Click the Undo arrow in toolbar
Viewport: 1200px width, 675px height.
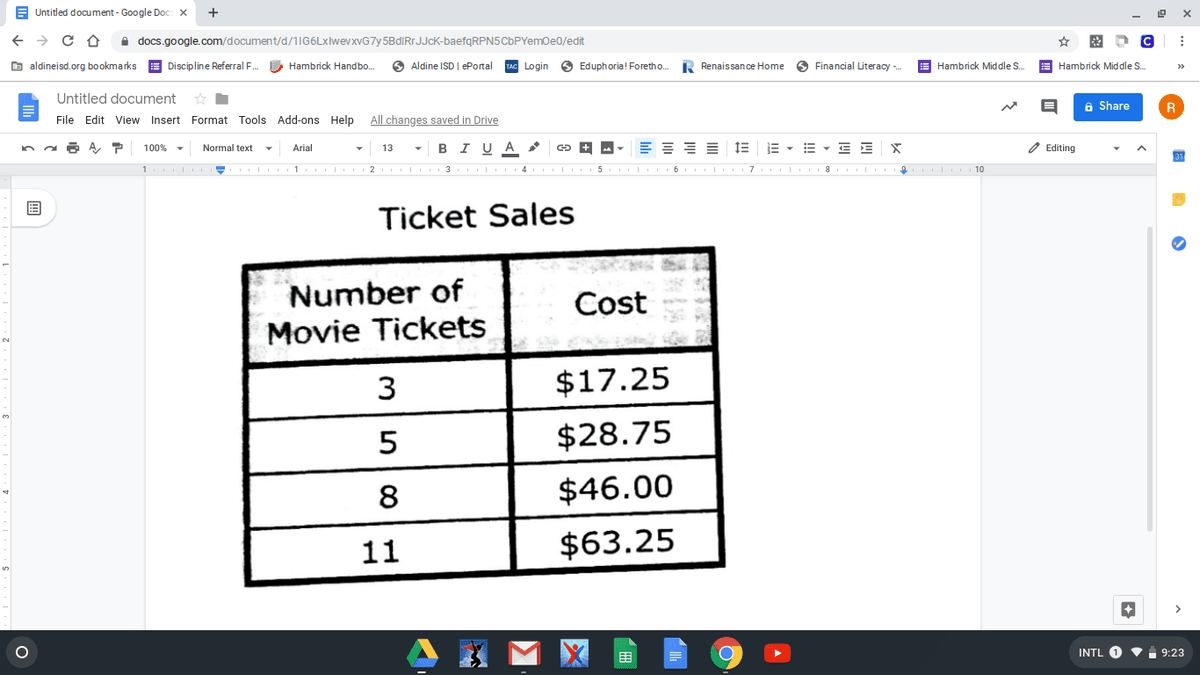tap(29, 148)
